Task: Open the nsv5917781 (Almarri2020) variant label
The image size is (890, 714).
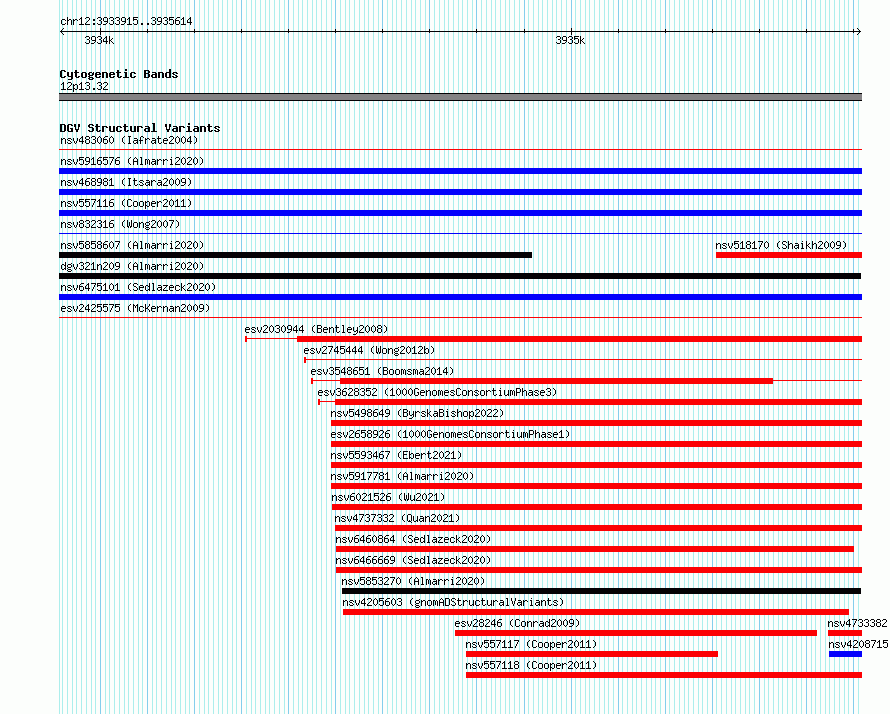Action: pyautogui.click(x=402, y=476)
